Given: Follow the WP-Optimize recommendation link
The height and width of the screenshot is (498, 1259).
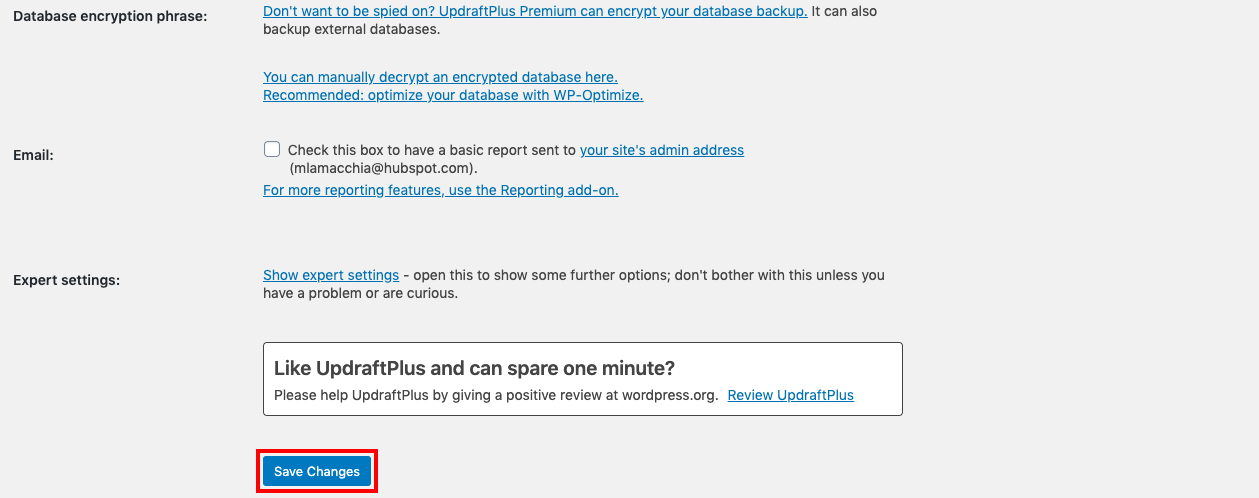Looking at the screenshot, I should point(452,95).
